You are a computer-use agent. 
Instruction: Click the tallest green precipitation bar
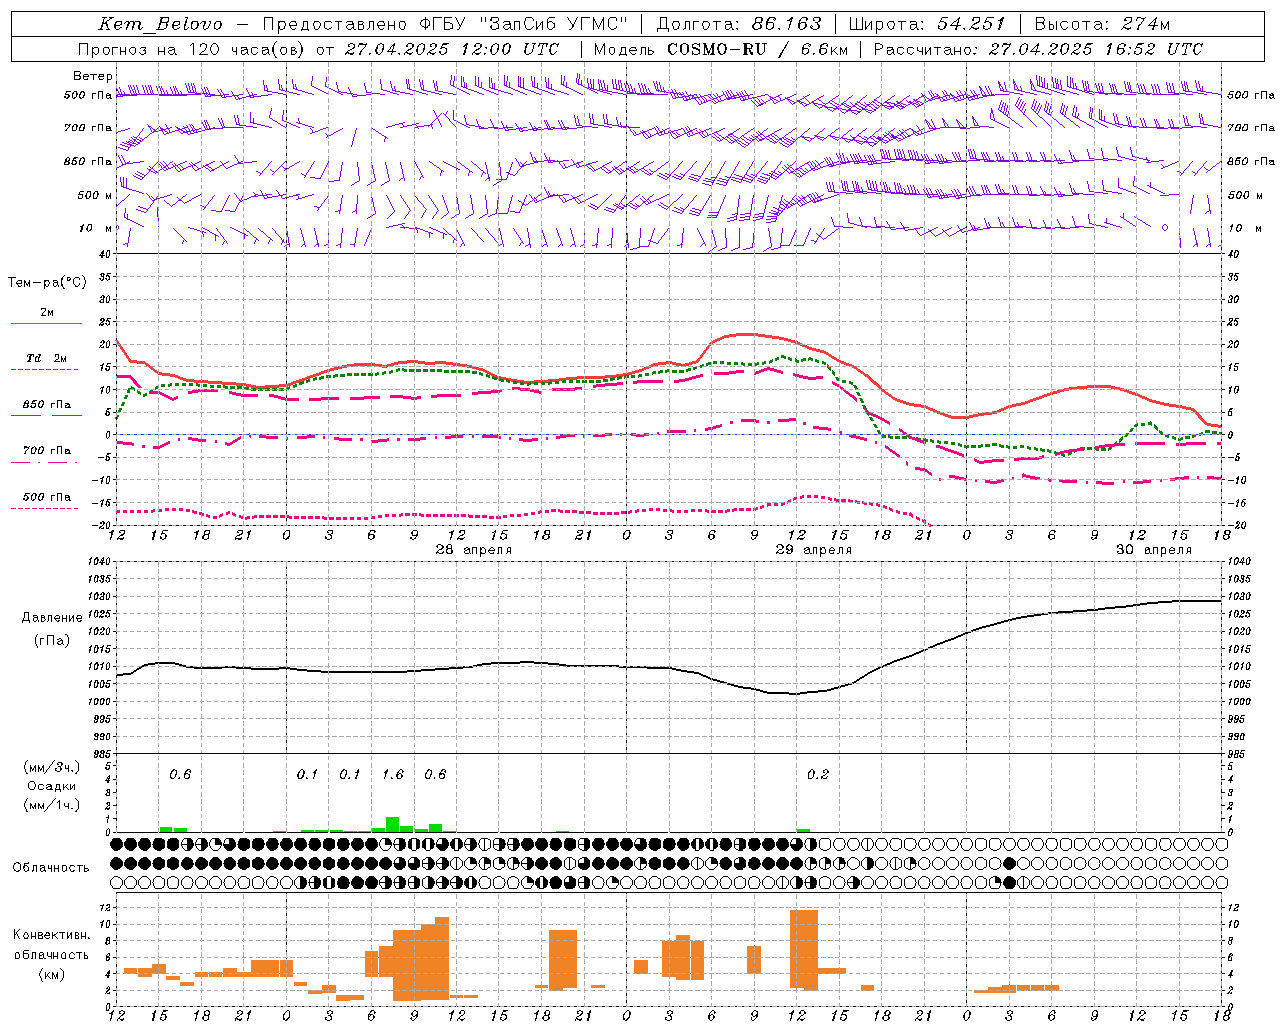[x=392, y=825]
